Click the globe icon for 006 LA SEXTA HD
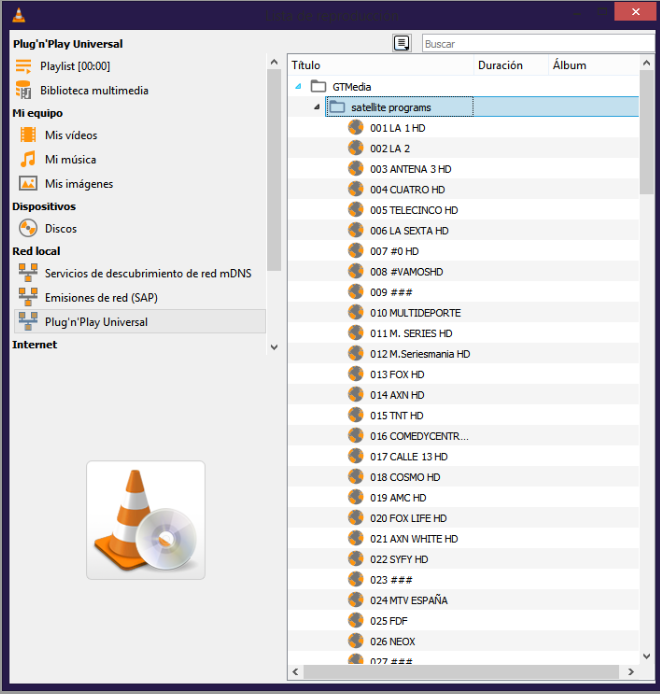The width and height of the screenshot is (660, 694). pos(355,230)
